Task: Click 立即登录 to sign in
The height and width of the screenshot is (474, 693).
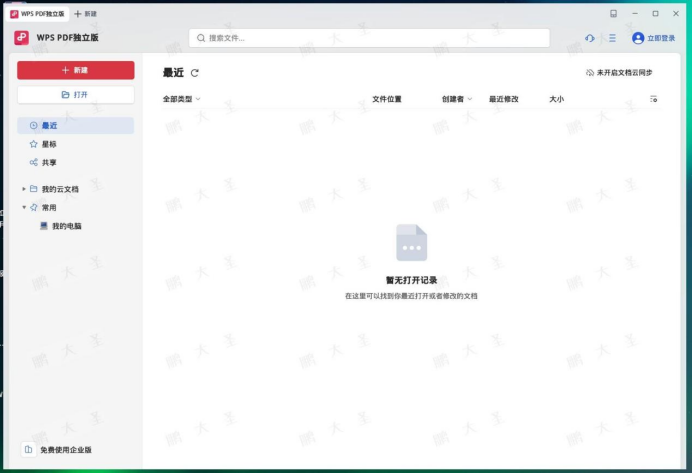Action: pos(661,38)
